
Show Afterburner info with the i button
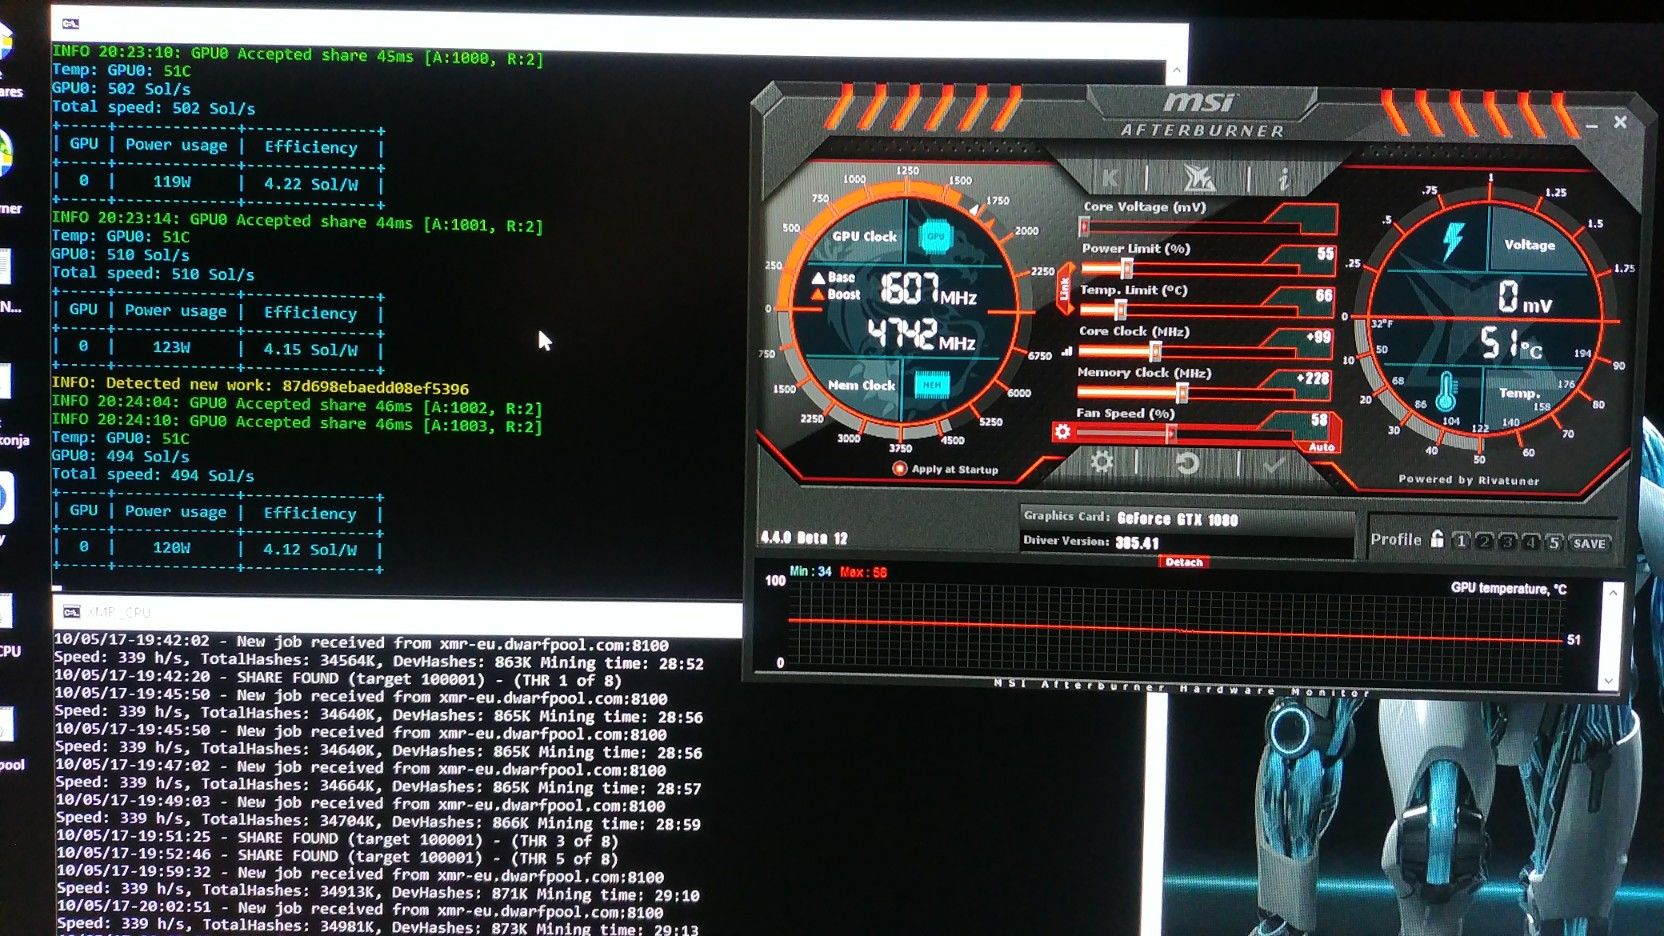(1283, 179)
